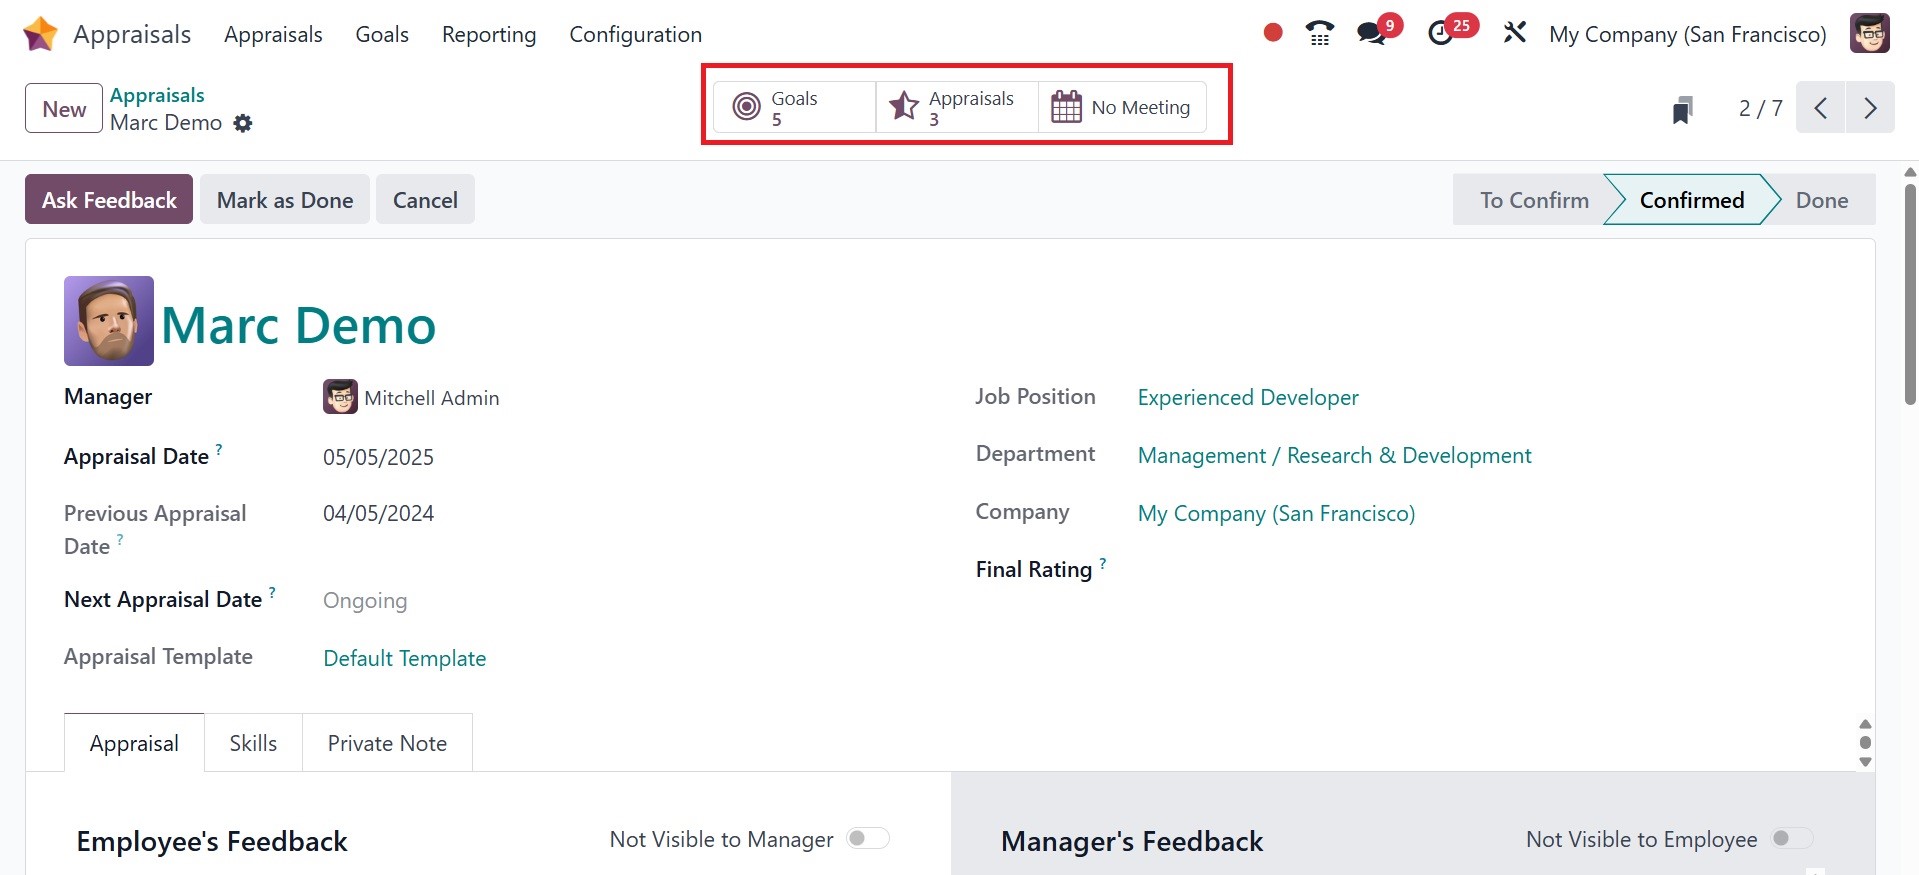Open the Configuration menu
Image resolution: width=1919 pixels, height=875 pixels.
pos(635,34)
